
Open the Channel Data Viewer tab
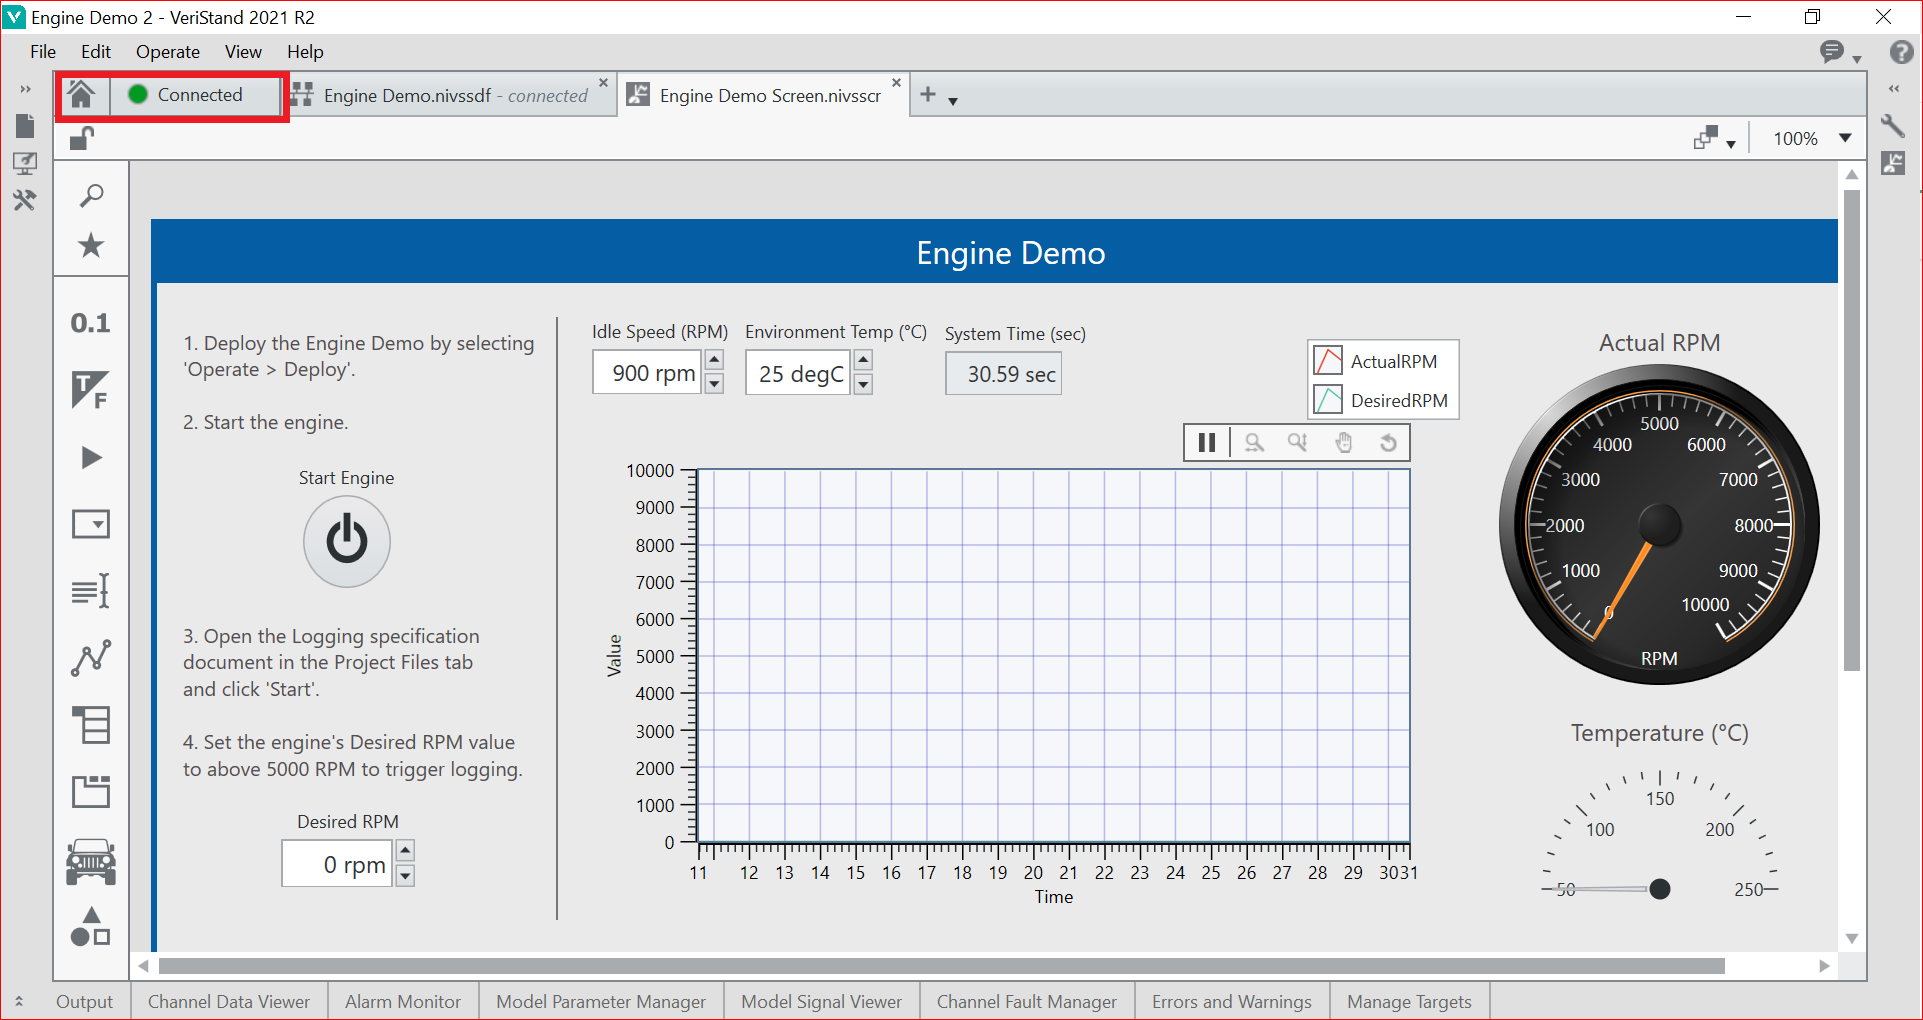click(229, 1002)
